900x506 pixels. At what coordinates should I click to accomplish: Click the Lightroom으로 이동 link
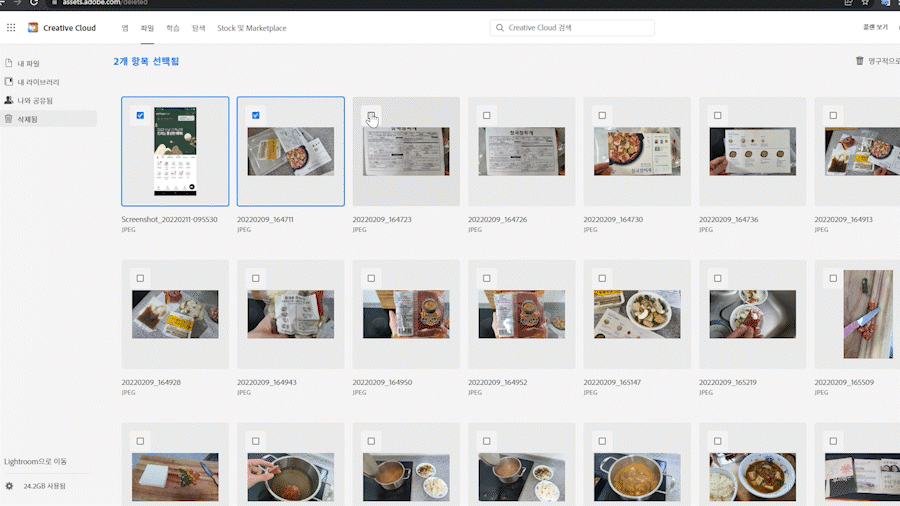(35, 461)
